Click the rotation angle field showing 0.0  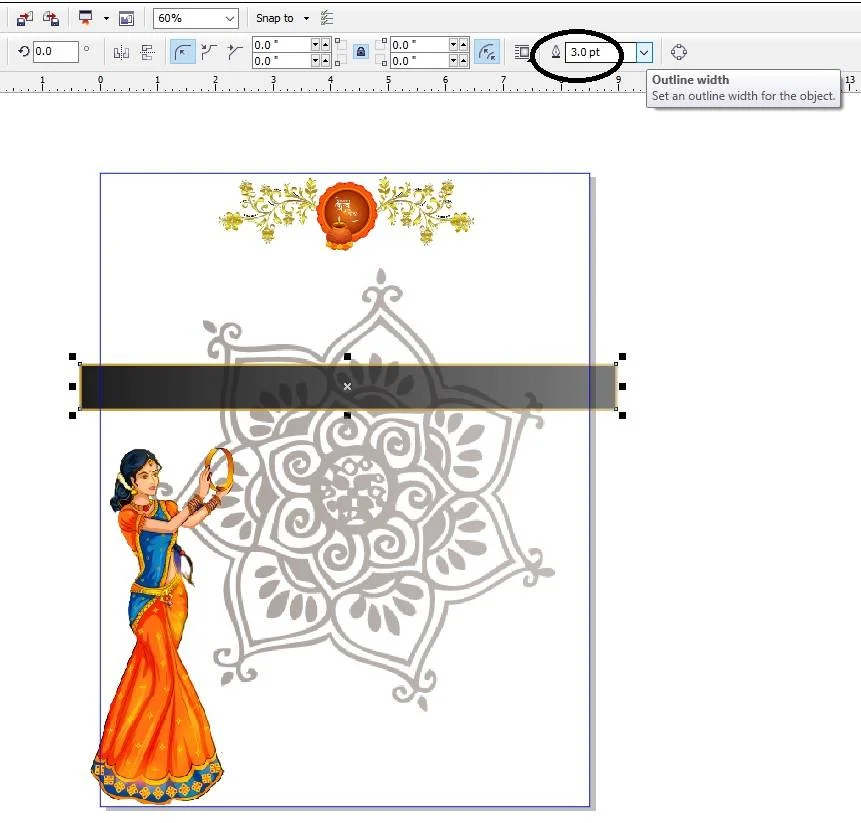[55, 52]
